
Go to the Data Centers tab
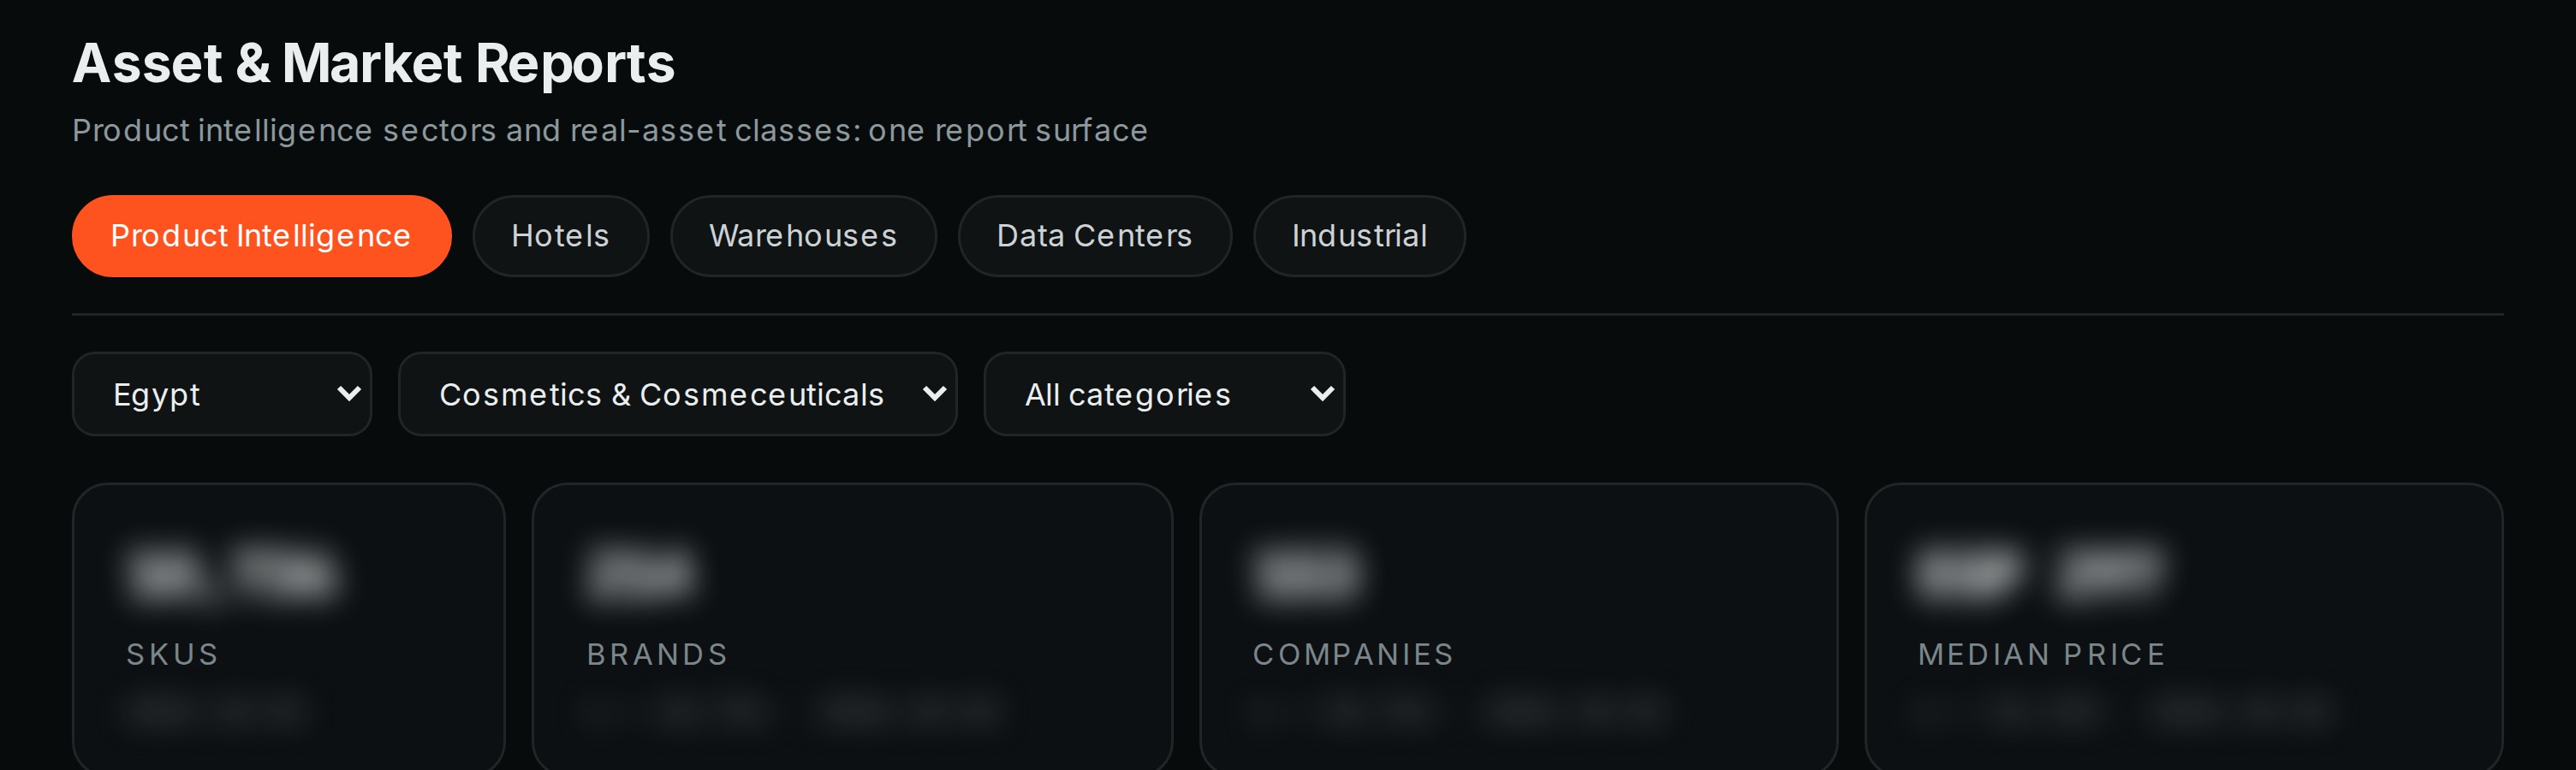(1094, 236)
